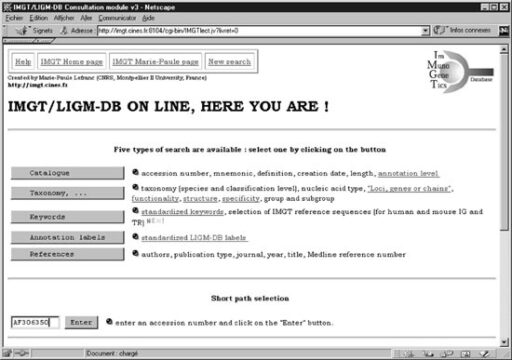Open Composer icon in component bar
The image size is (512, 360).
(x=485, y=353)
